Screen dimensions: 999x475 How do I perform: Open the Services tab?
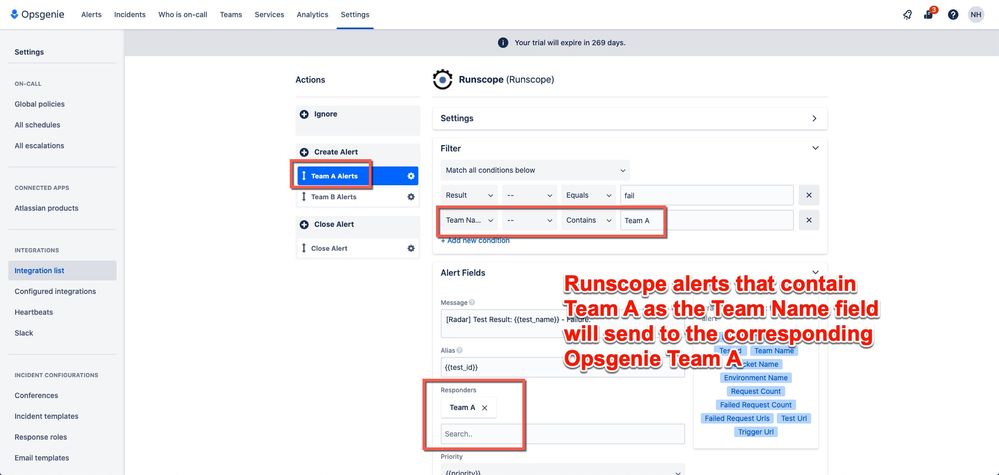(270, 15)
